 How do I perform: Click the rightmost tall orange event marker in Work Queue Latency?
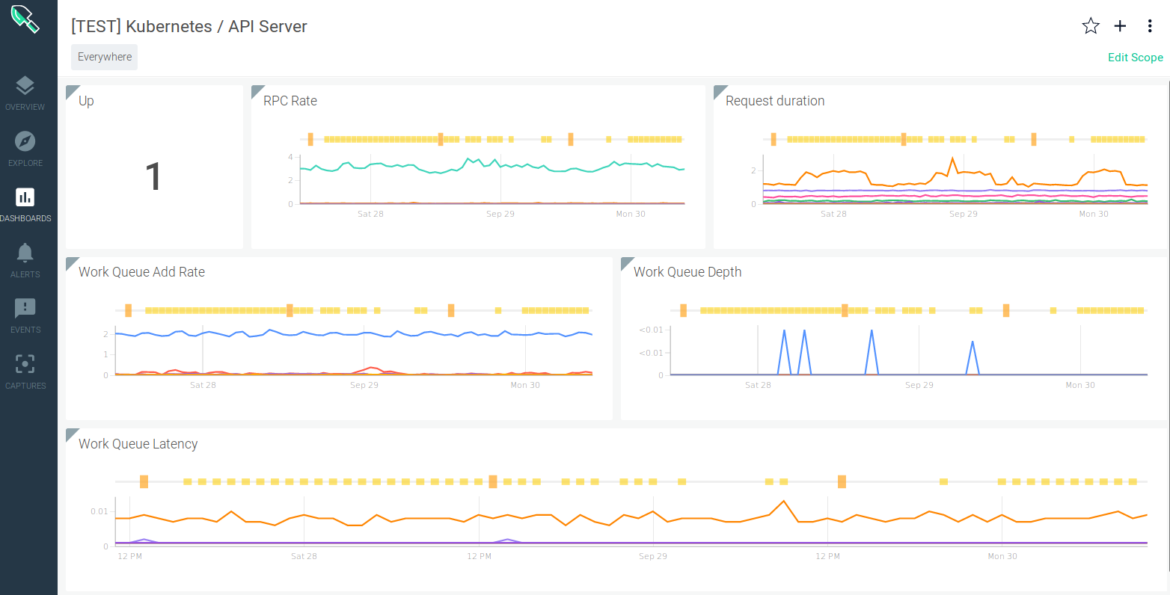click(x=842, y=482)
